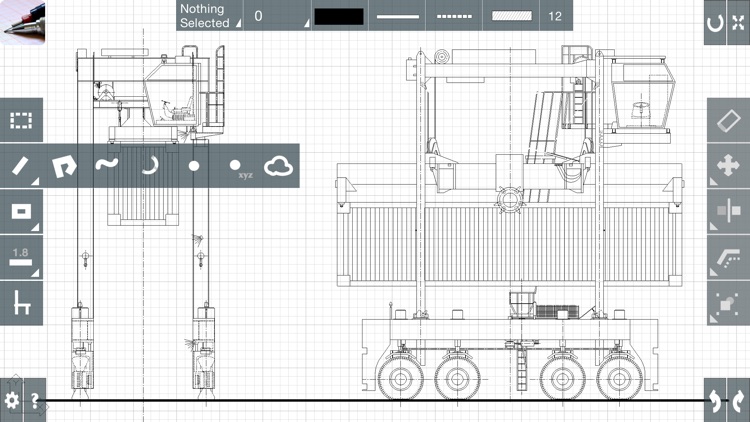This screenshot has width=750, height=422.
Task: Choose the dashed line style option
Action: (x=454, y=16)
